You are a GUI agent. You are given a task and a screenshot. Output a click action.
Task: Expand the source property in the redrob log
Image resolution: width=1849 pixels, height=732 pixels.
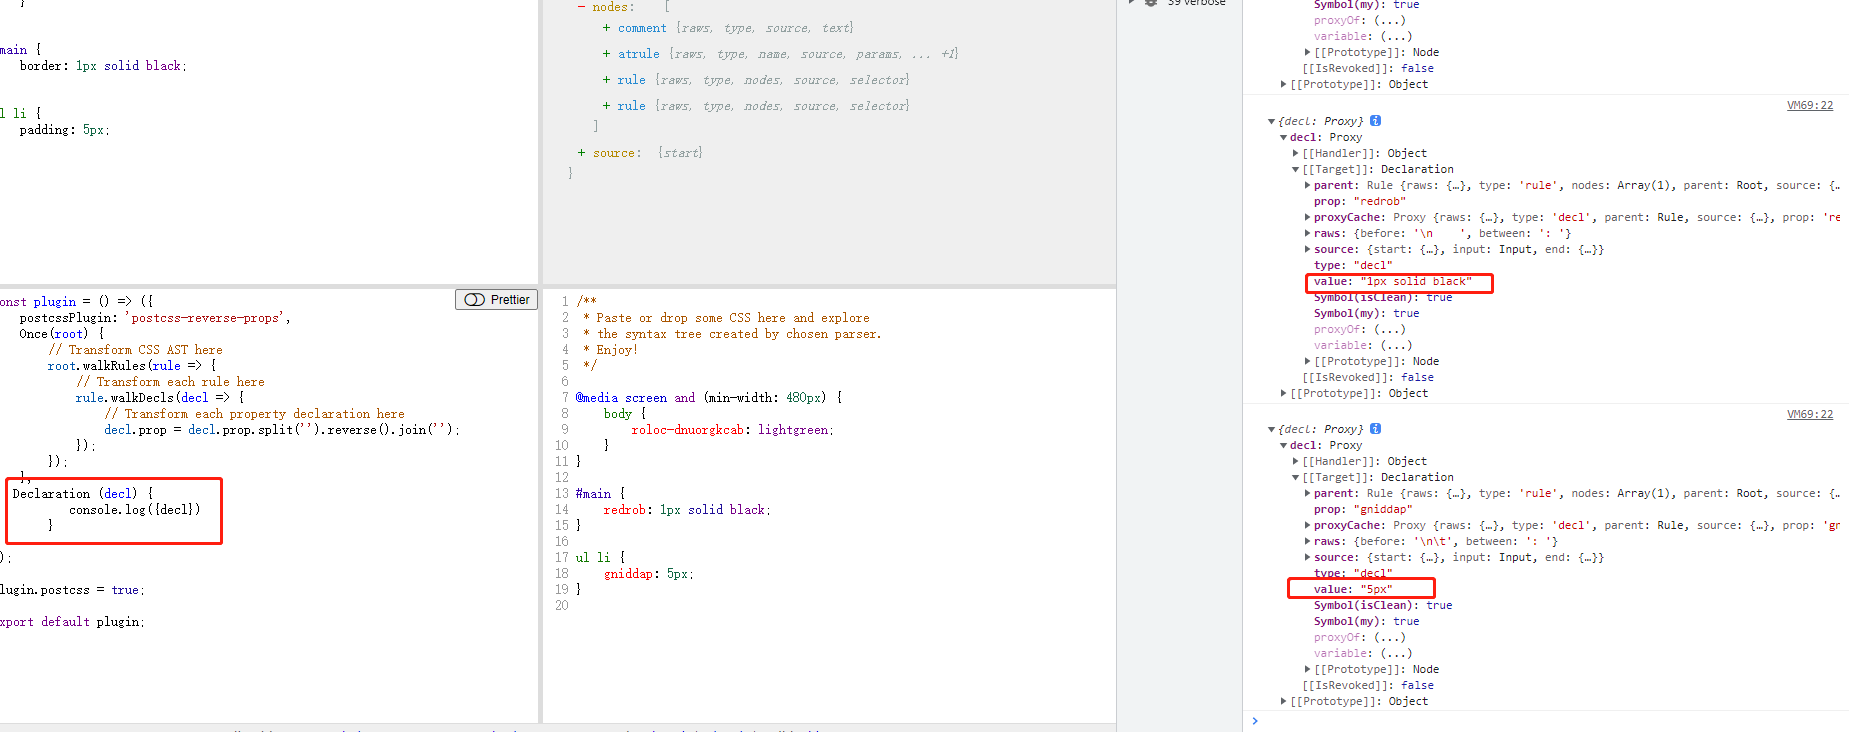1308,249
